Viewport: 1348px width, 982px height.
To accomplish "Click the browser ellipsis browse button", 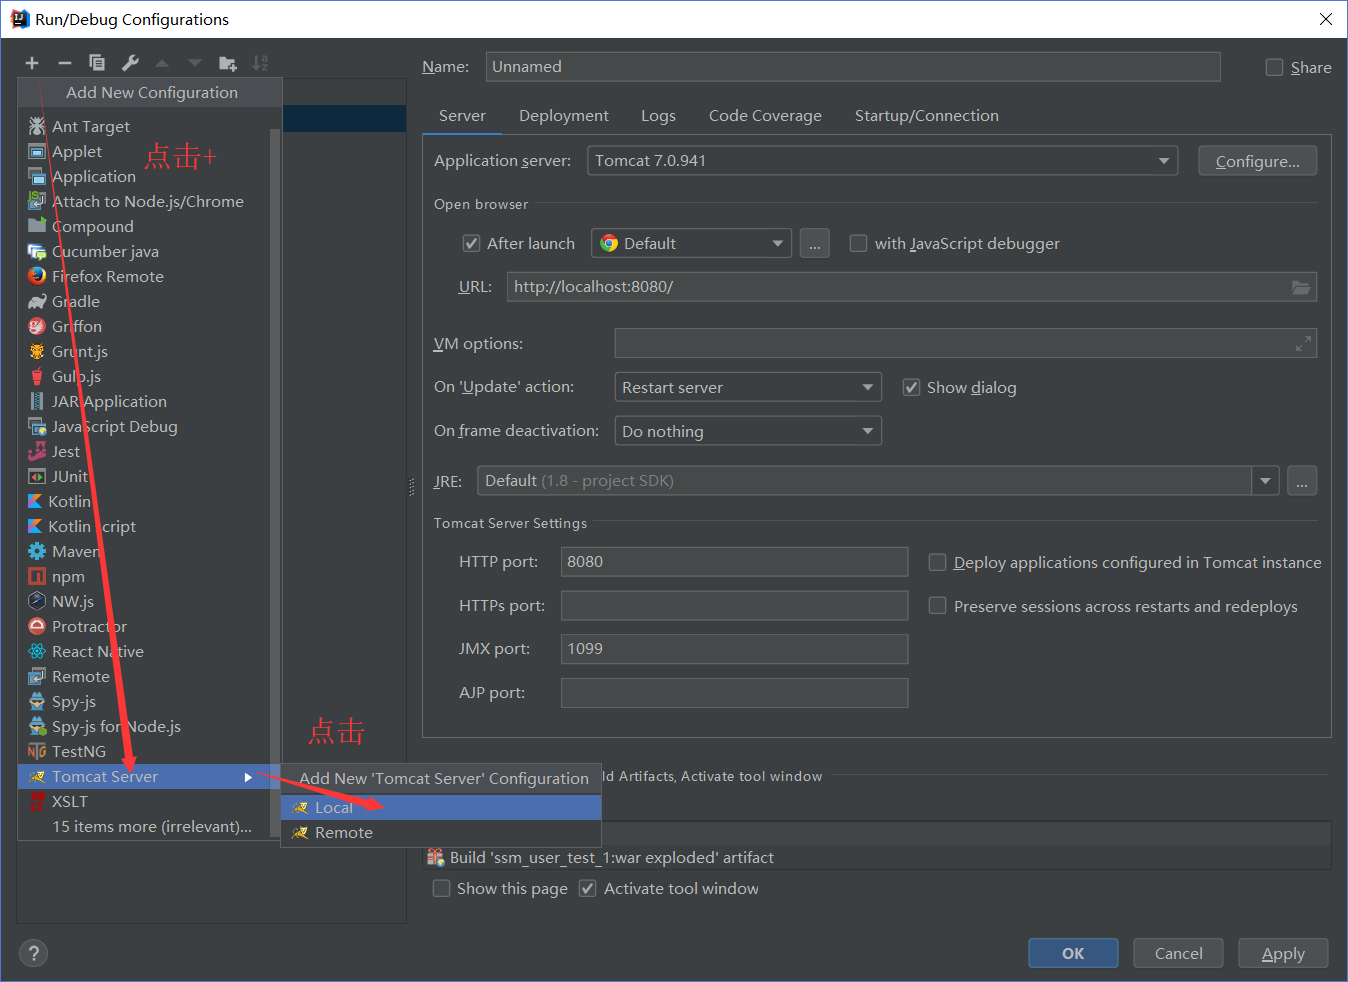I will 814,243.
